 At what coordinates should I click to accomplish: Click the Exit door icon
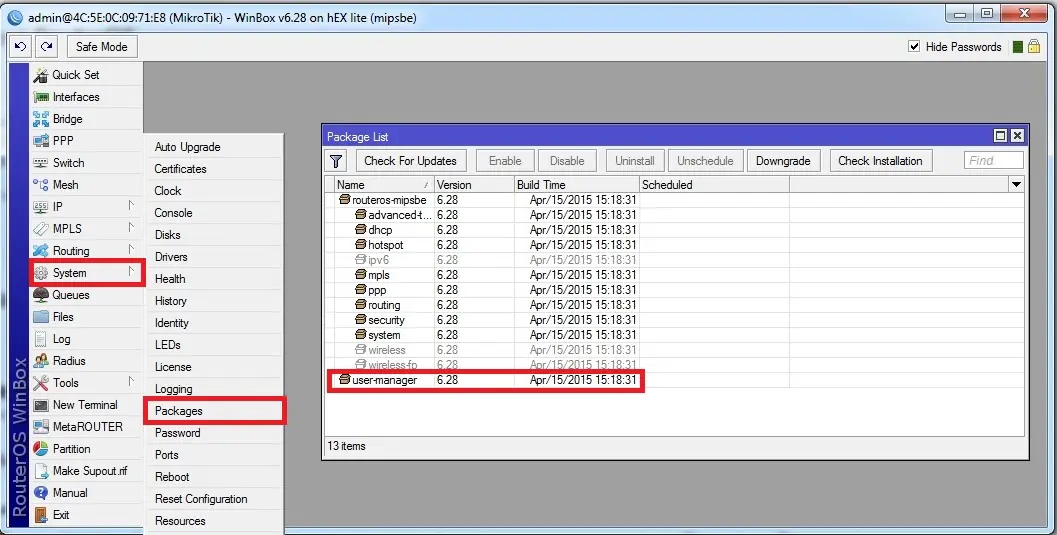click(41, 515)
